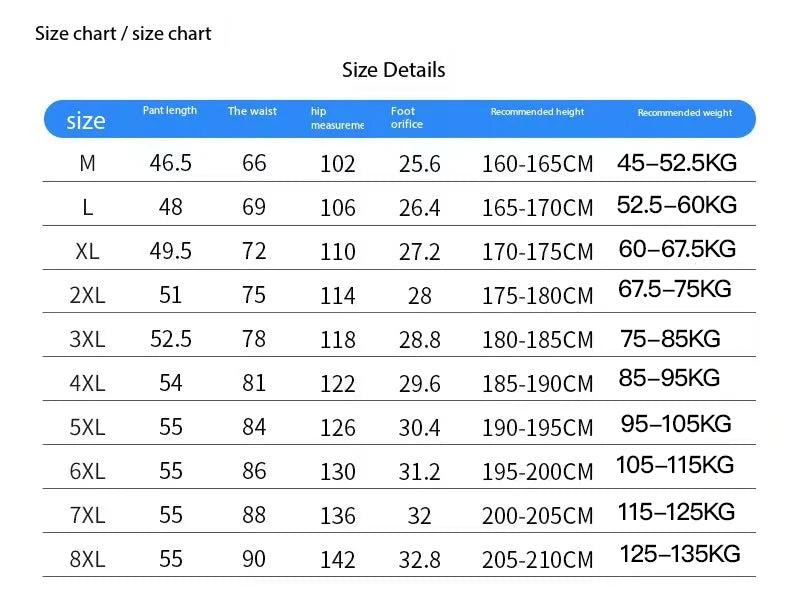Click the "Foot orifice" column header
This screenshot has width=790, height=608.
coord(407,118)
